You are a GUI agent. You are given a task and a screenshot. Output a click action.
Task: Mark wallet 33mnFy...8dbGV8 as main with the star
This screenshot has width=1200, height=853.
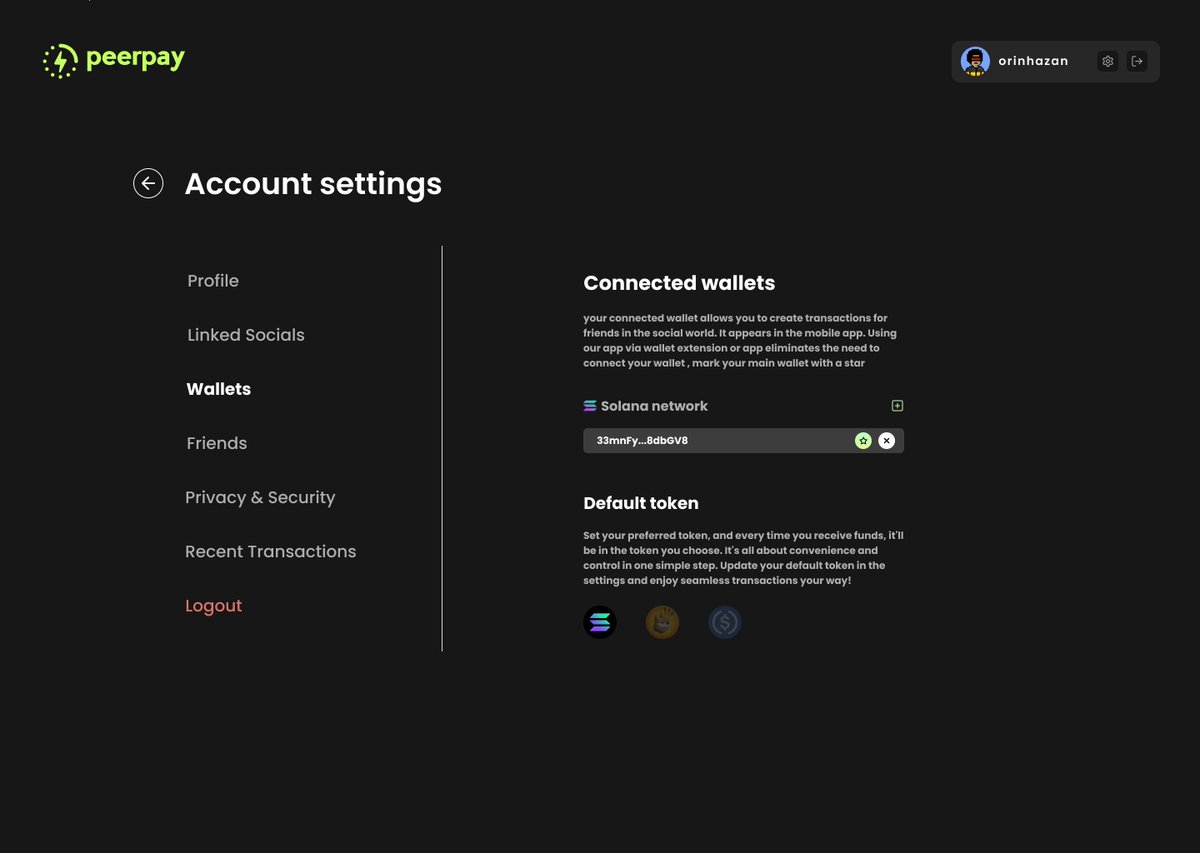(863, 441)
